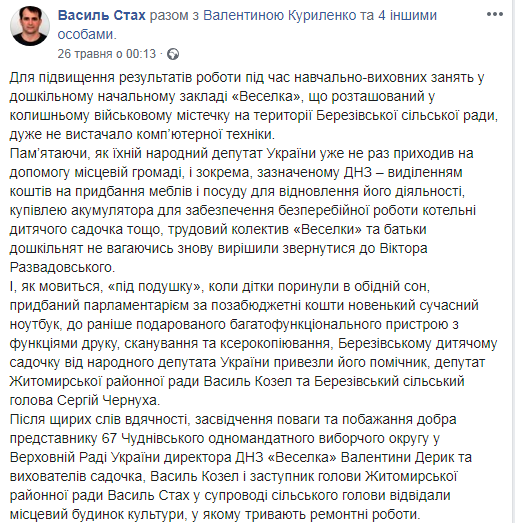Click the page scrollbar on the right edge
The height and width of the screenshot is (523, 515).
click(513, 262)
